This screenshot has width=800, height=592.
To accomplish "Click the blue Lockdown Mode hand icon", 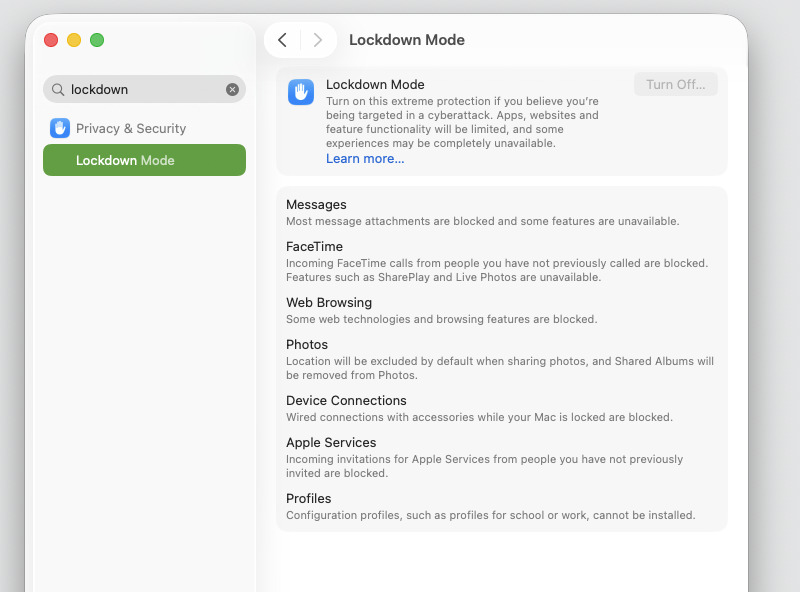I will click(x=301, y=92).
